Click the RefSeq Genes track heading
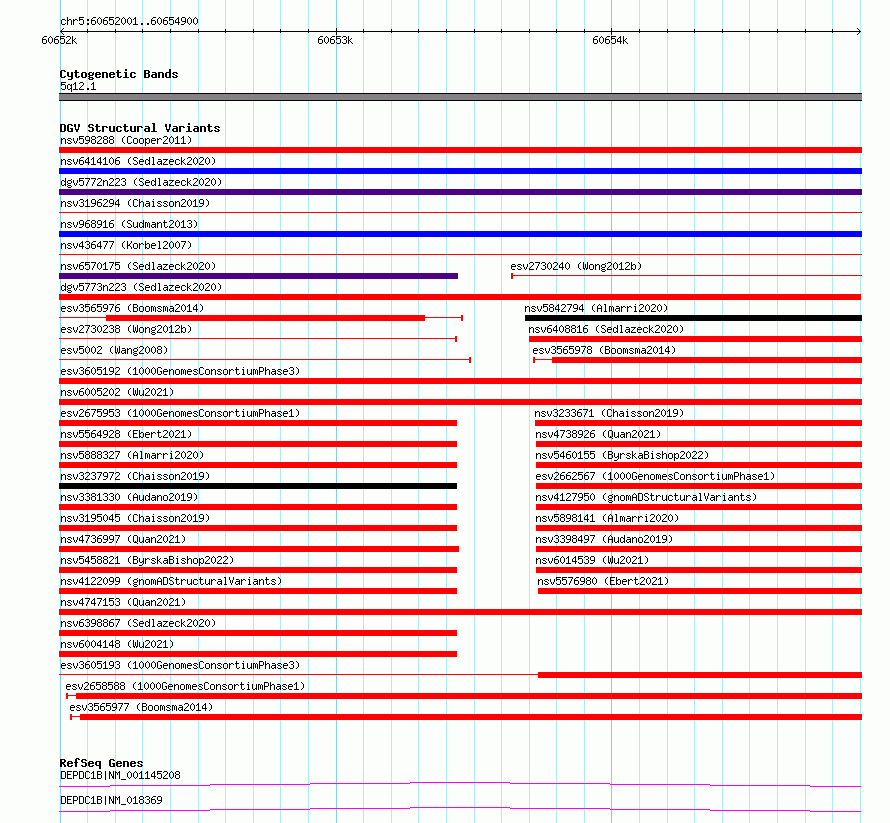This screenshot has height=823, width=890. [101, 763]
